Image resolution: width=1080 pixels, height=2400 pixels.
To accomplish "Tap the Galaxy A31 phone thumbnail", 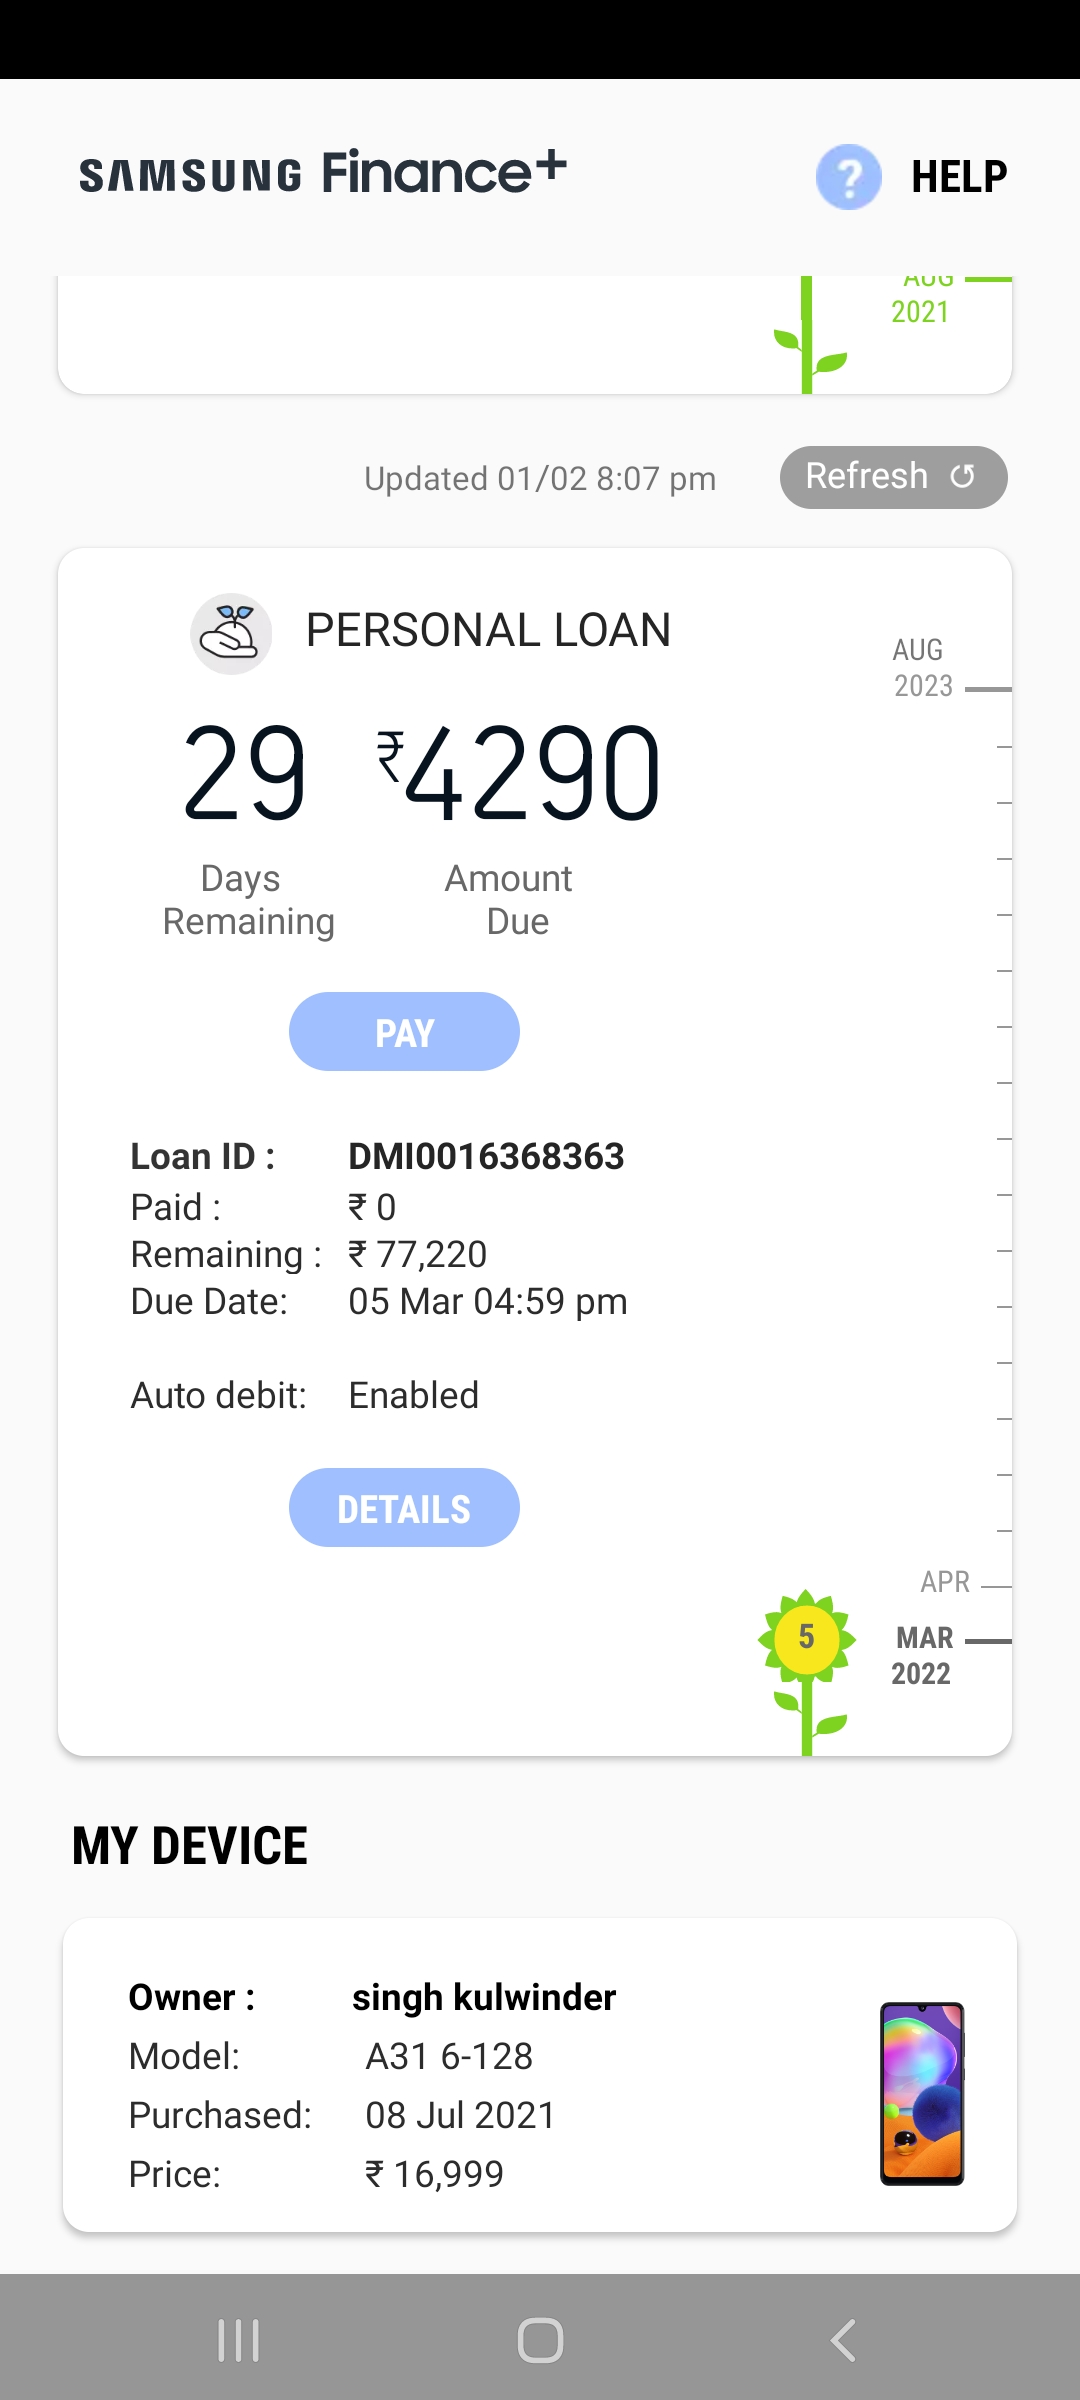I will pos(921,2093).
